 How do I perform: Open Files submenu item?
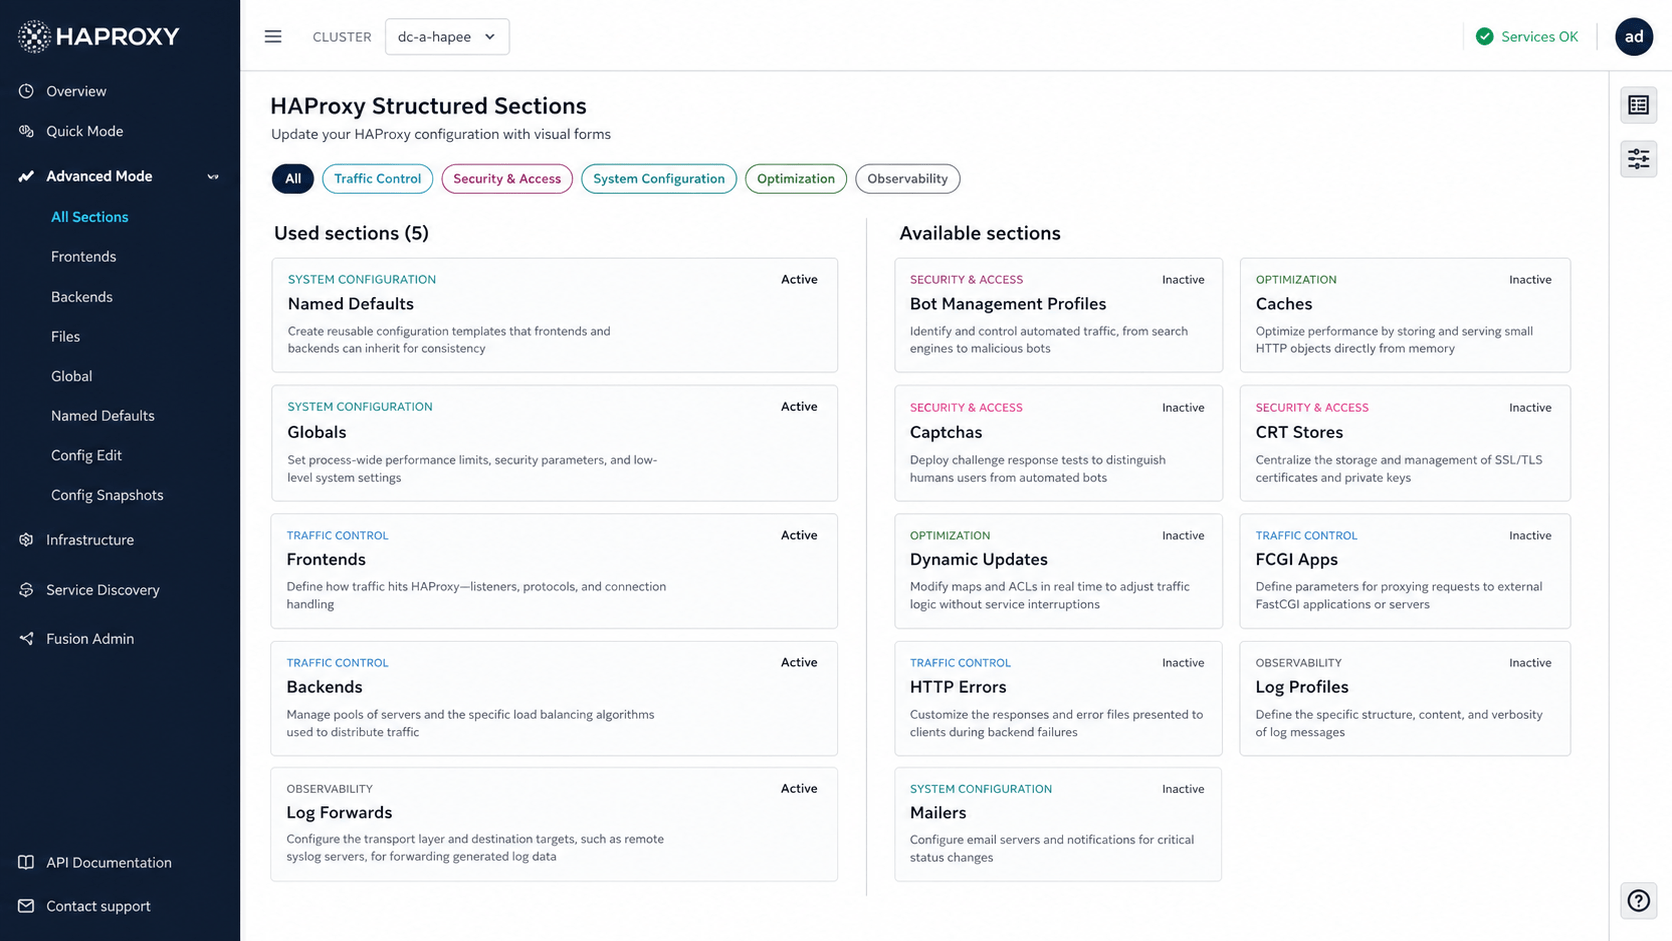tap(66, 337)
